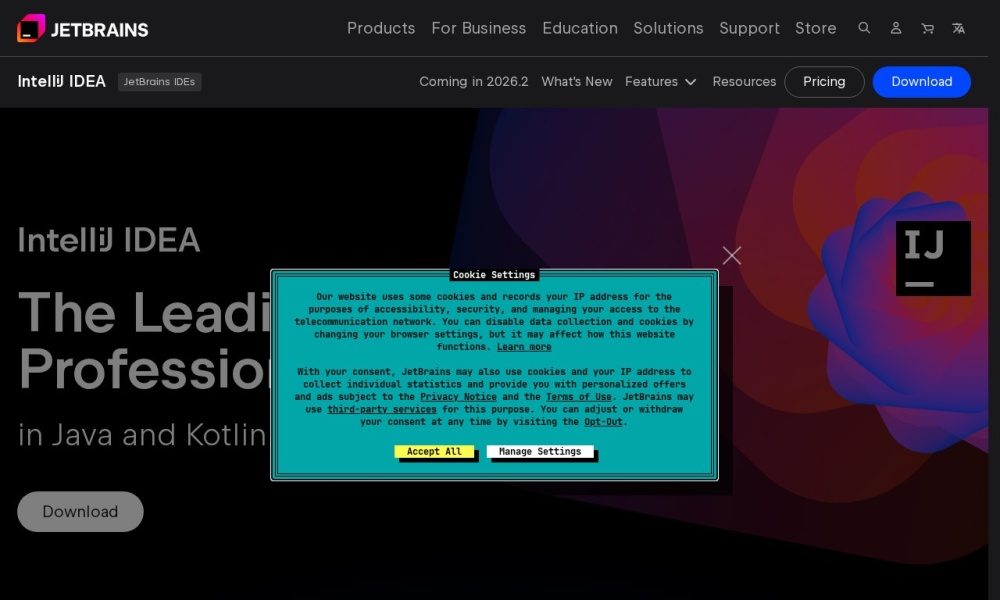Viewport: 1000px width, 600px height.
Task: Open the Solutions menu
Action: pos(668,28)
